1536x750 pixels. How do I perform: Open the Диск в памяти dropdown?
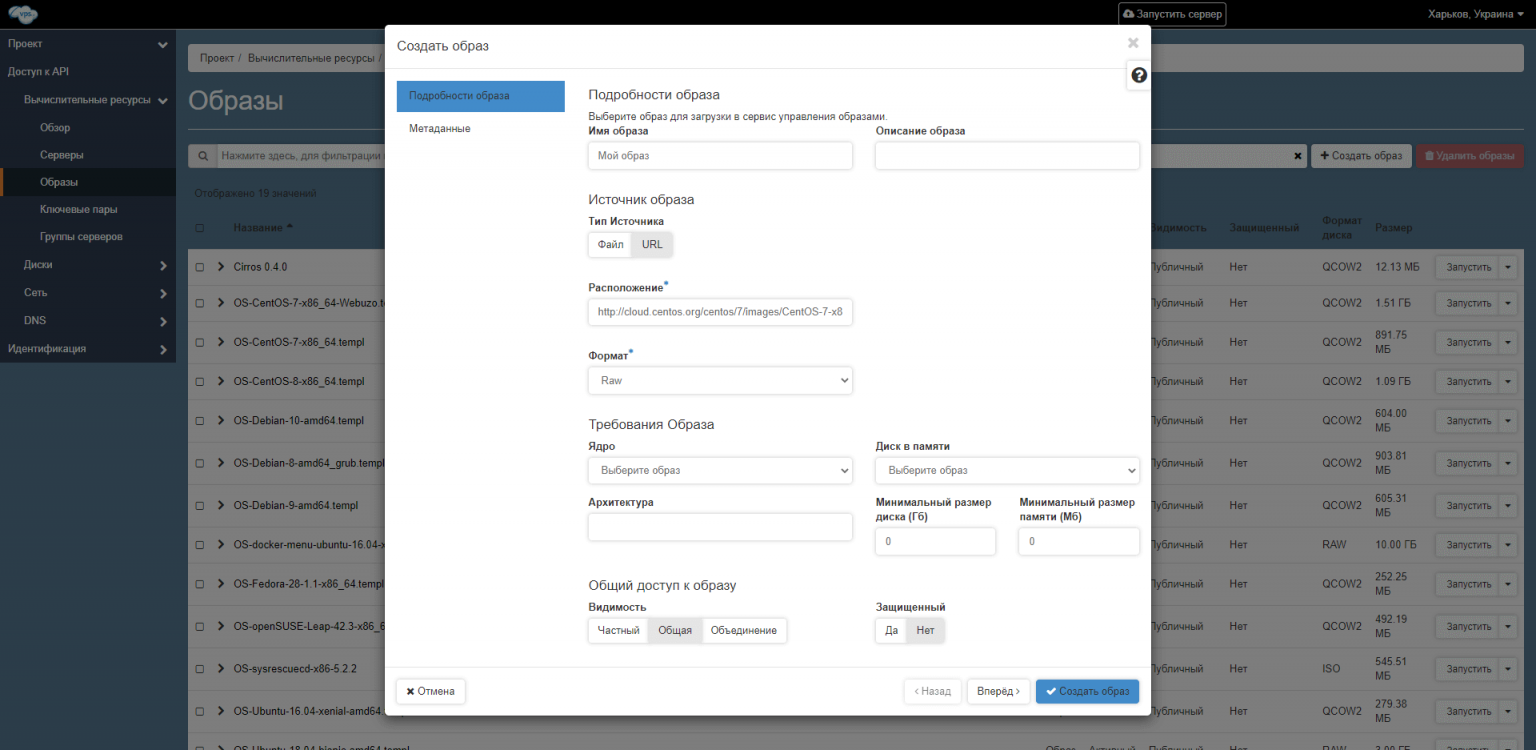coord(1007,470)
